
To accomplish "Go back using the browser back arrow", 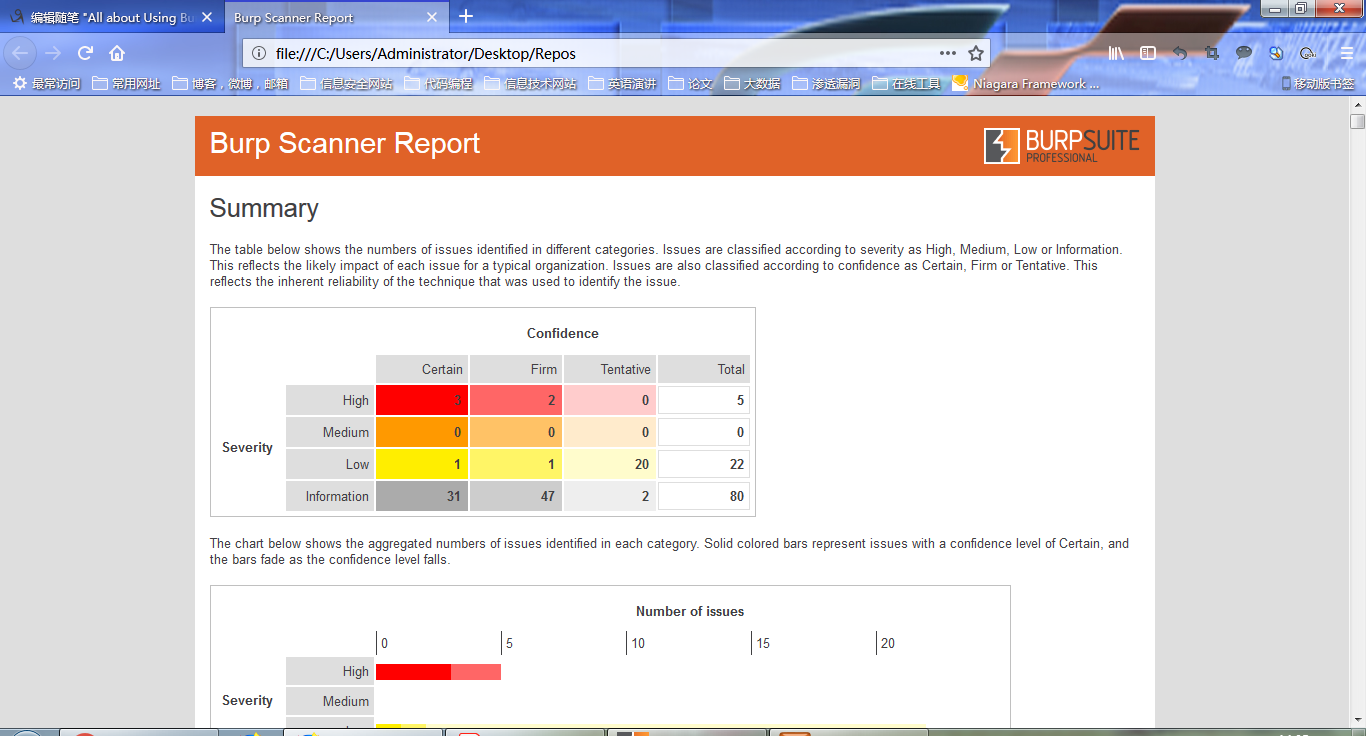I will tap(20, 53).
